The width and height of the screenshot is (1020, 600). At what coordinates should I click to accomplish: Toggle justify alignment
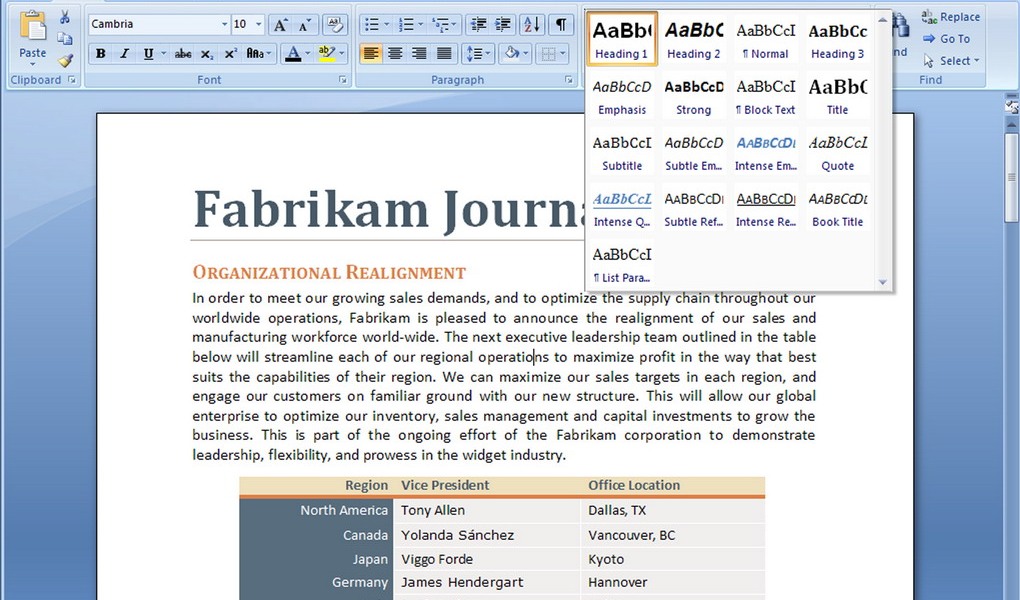444,53
